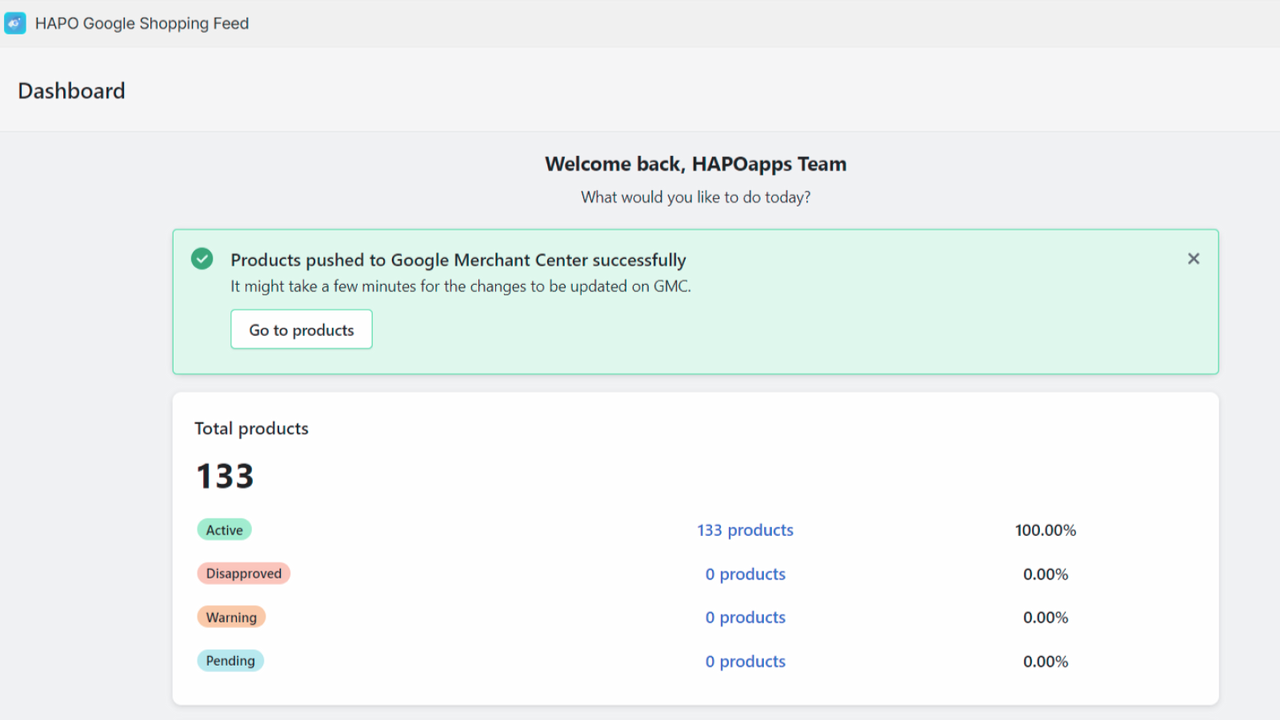Open the Disapproved 0 products link

click(745, 574)
